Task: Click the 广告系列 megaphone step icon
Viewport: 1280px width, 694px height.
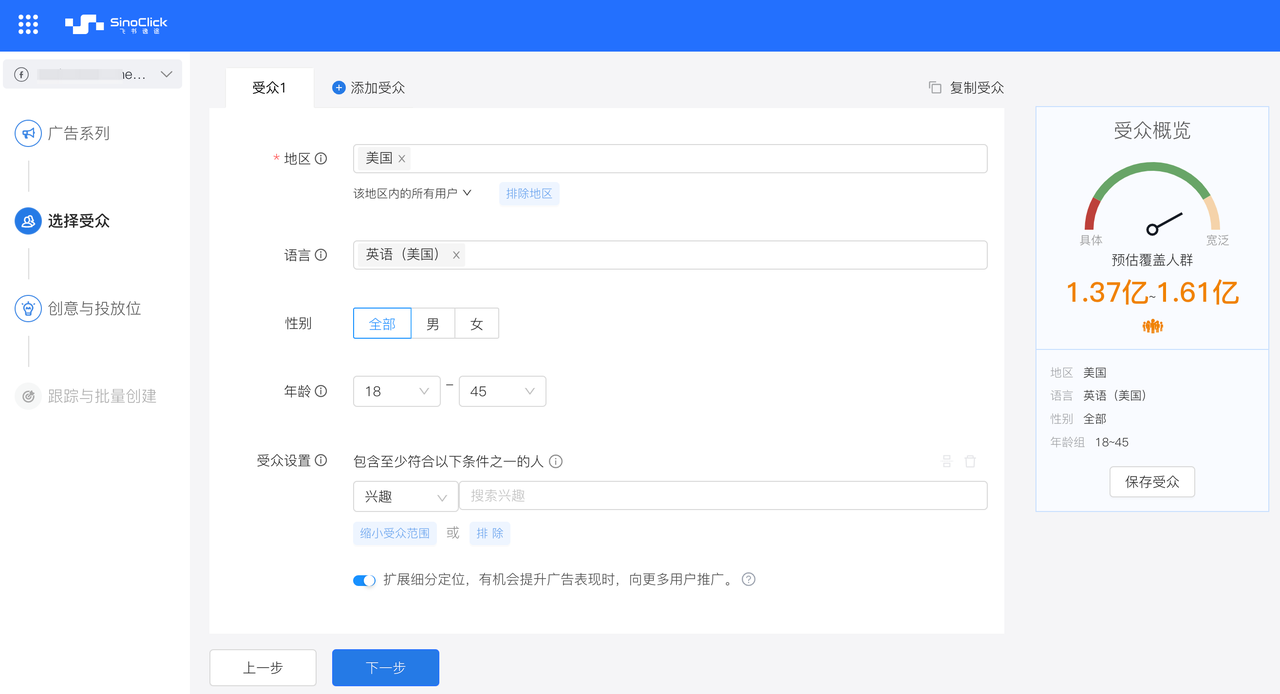Action: tap(28, 133)
